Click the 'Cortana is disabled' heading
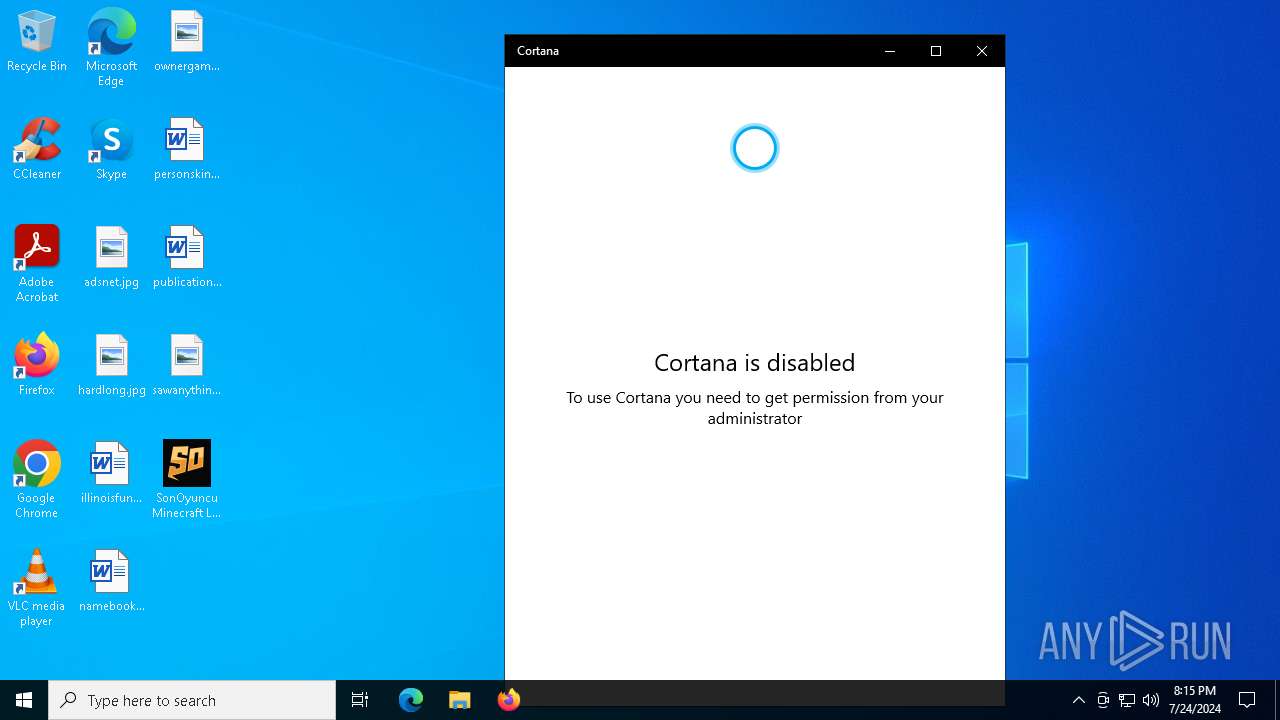1280x720 pixels. pyautogui.click(x=755, y=362)
